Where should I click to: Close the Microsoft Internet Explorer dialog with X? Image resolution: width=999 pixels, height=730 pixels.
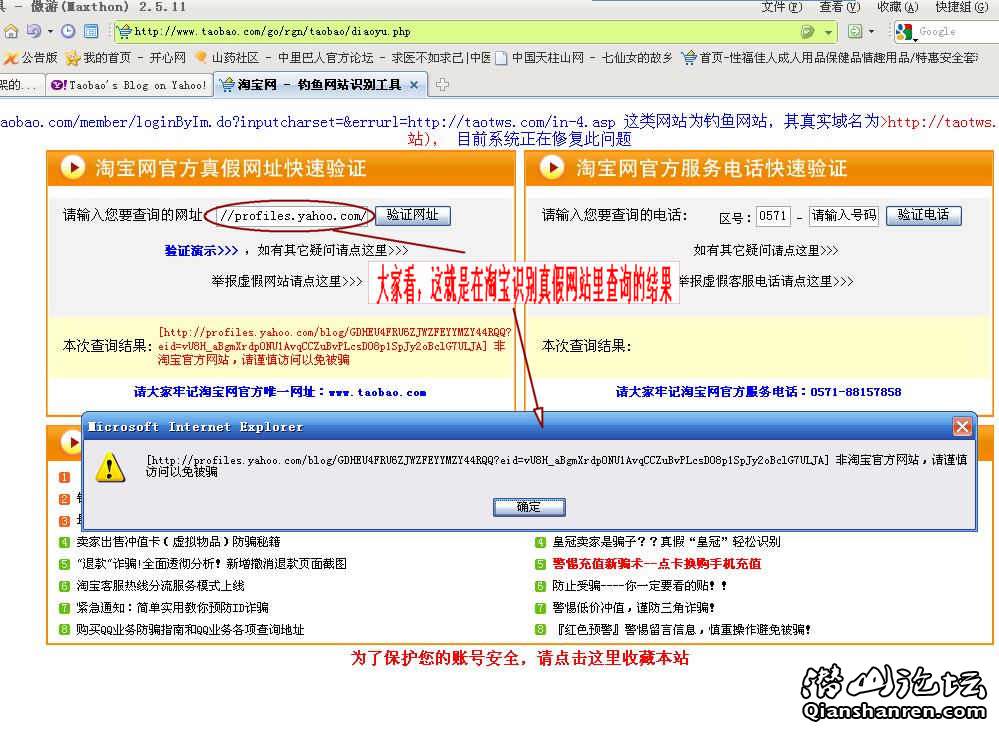point(962,427)
